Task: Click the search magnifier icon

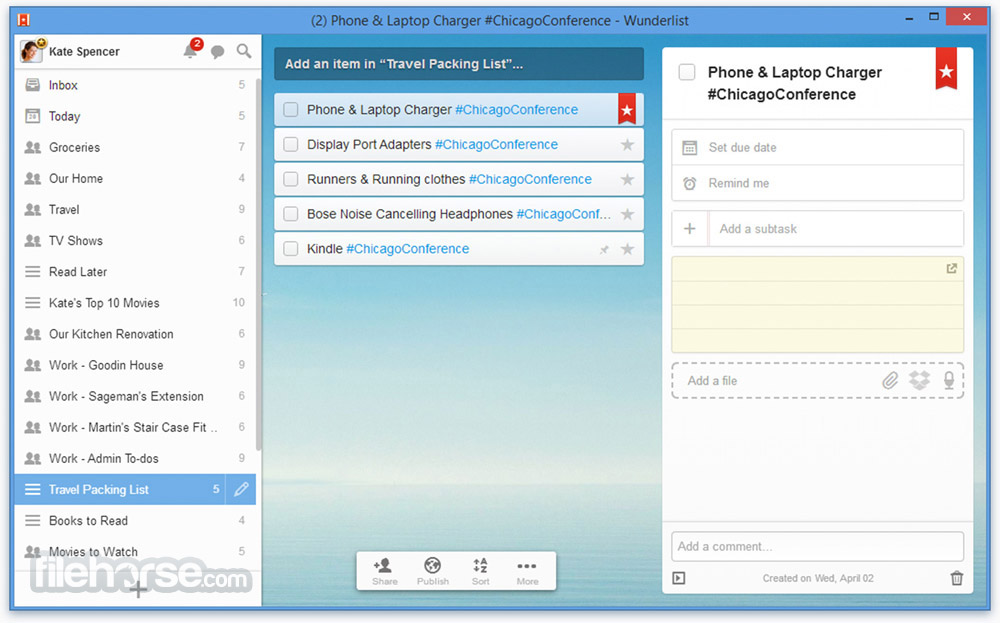Action: (244, 51)
